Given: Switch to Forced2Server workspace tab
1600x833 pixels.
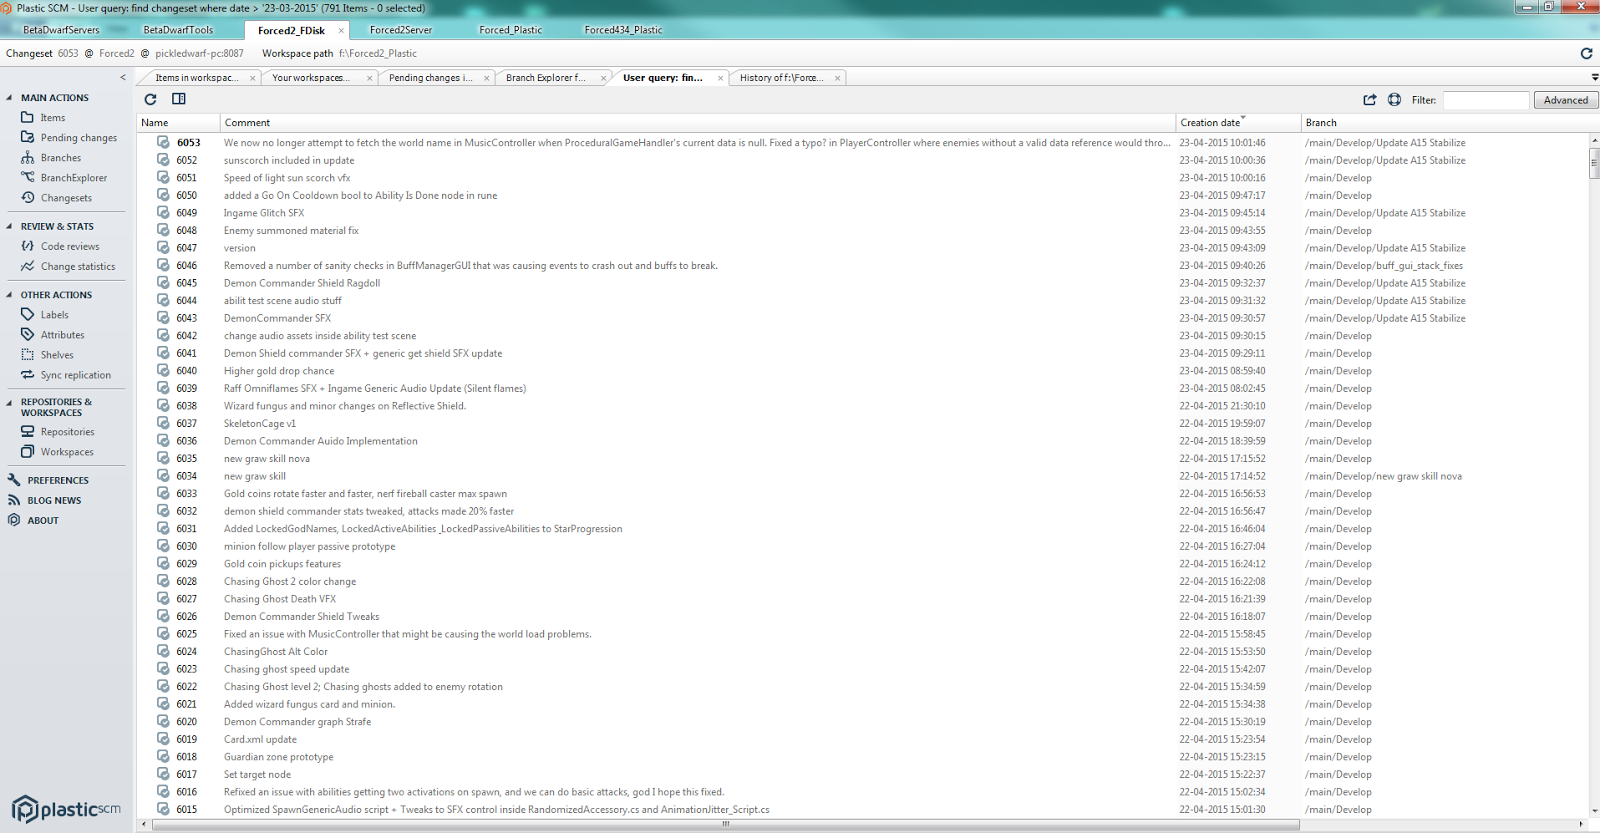Looking at the screenshot, I should [x=401, y=30].
